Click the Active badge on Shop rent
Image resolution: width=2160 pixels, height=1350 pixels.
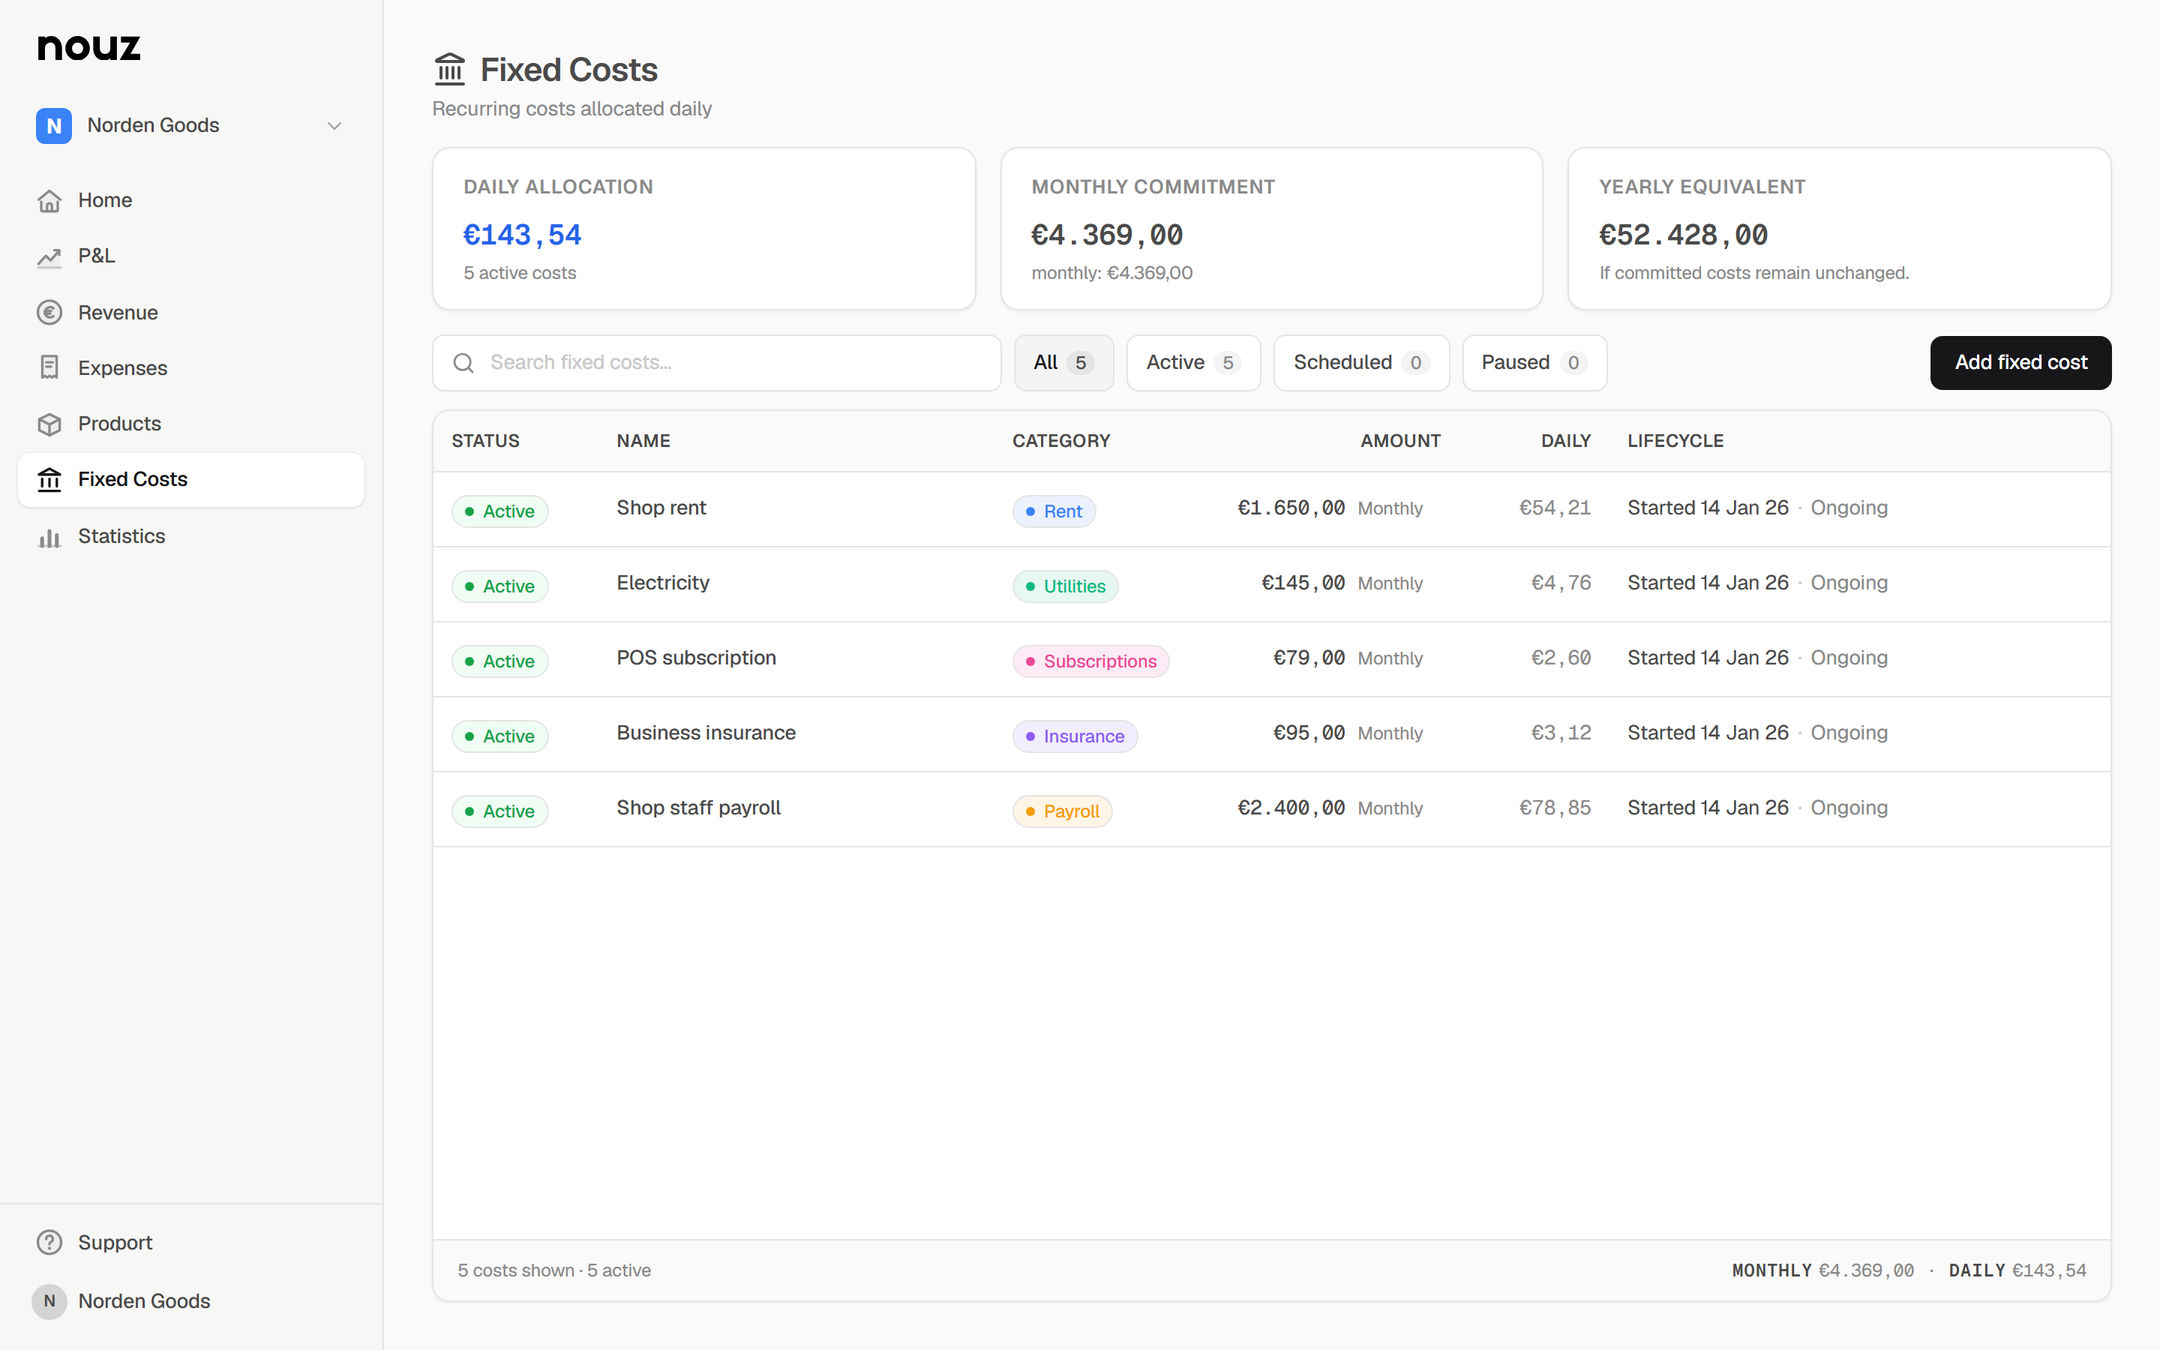[499, 511]
